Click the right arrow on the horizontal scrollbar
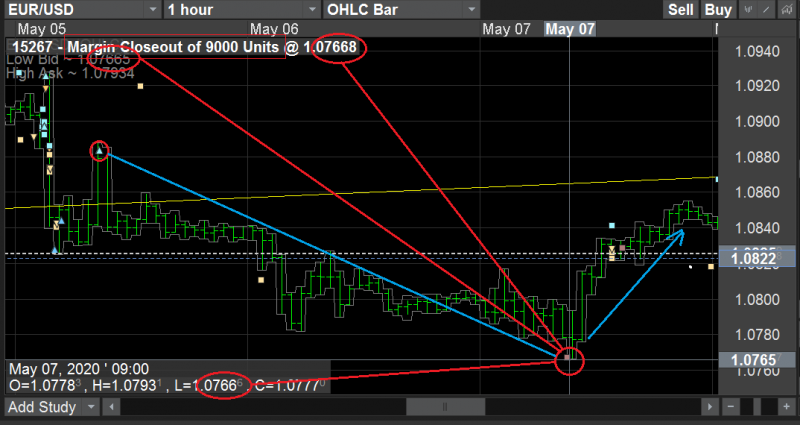This screenshot has height=425, width=800. [x=710, y=407]
